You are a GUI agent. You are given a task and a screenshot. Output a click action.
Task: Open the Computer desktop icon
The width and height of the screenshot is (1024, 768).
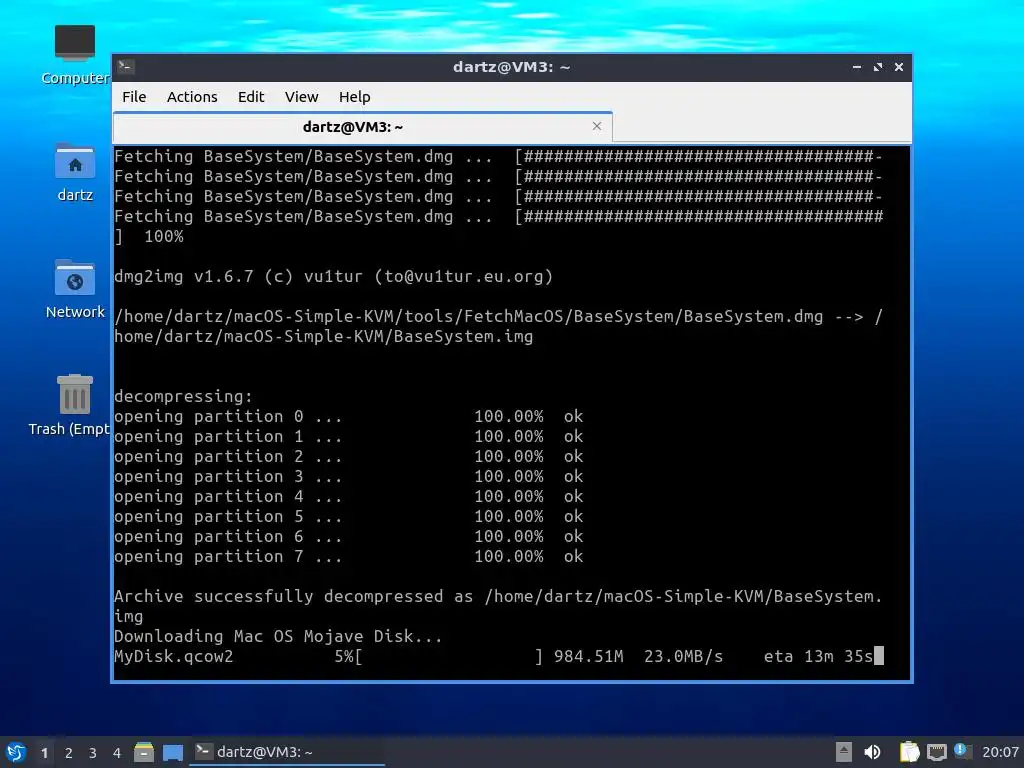75,56
